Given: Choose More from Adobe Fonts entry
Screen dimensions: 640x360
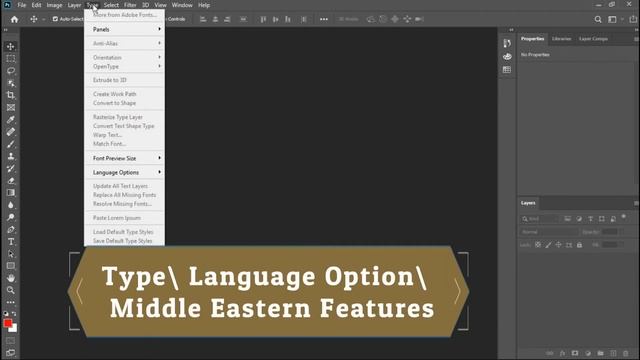Looking at the screenshot, I should tap(124, 15).
